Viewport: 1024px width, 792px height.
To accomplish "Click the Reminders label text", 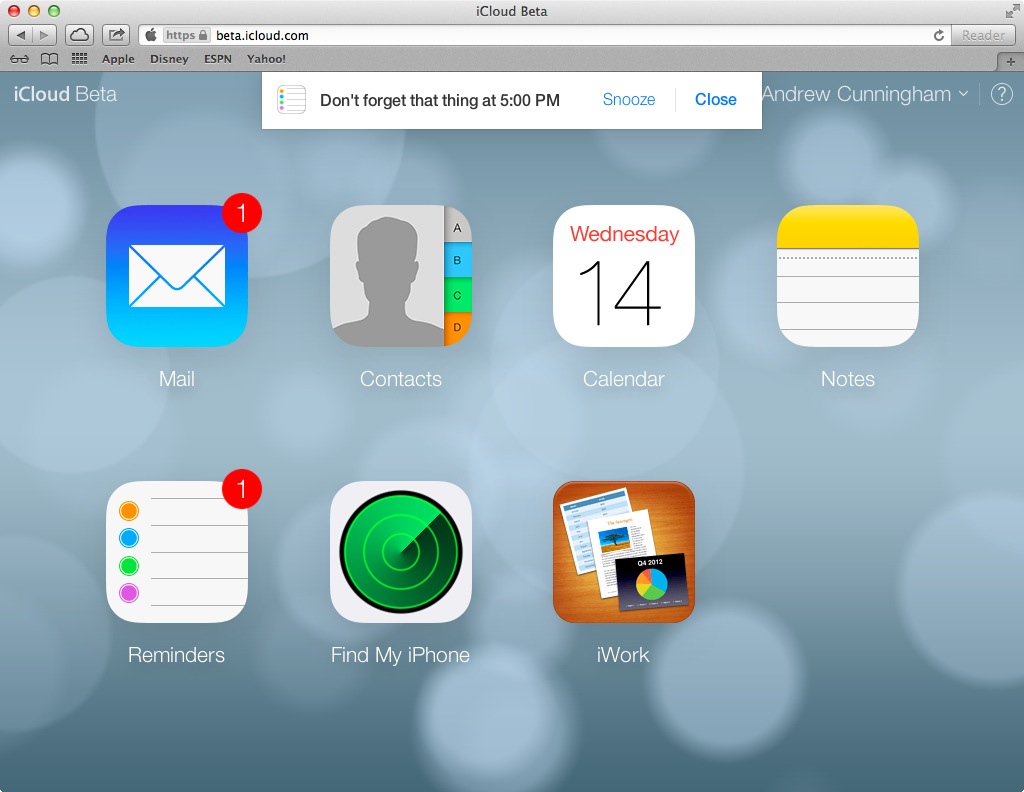I will click(176, 655).
